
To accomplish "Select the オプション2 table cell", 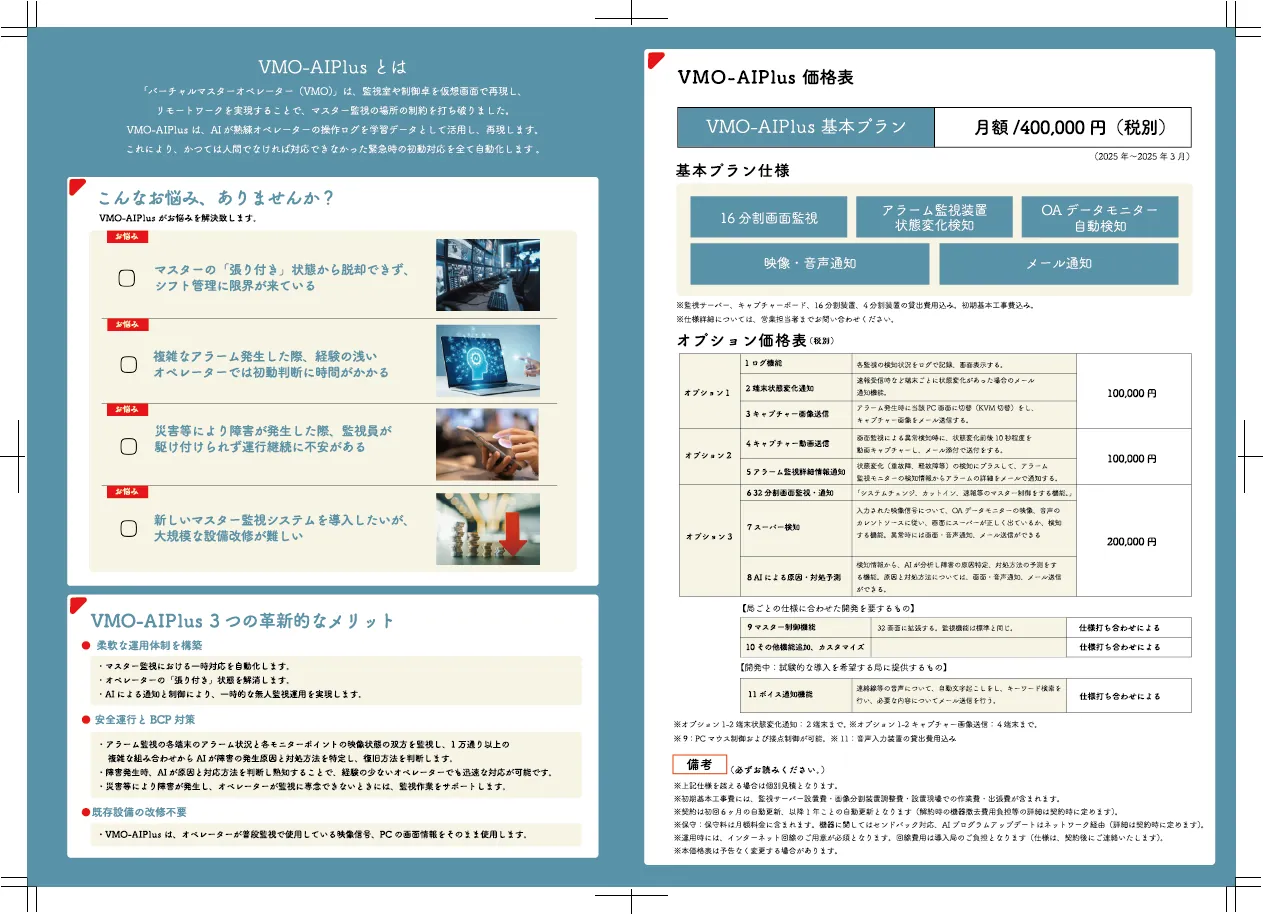I will 708,456.
